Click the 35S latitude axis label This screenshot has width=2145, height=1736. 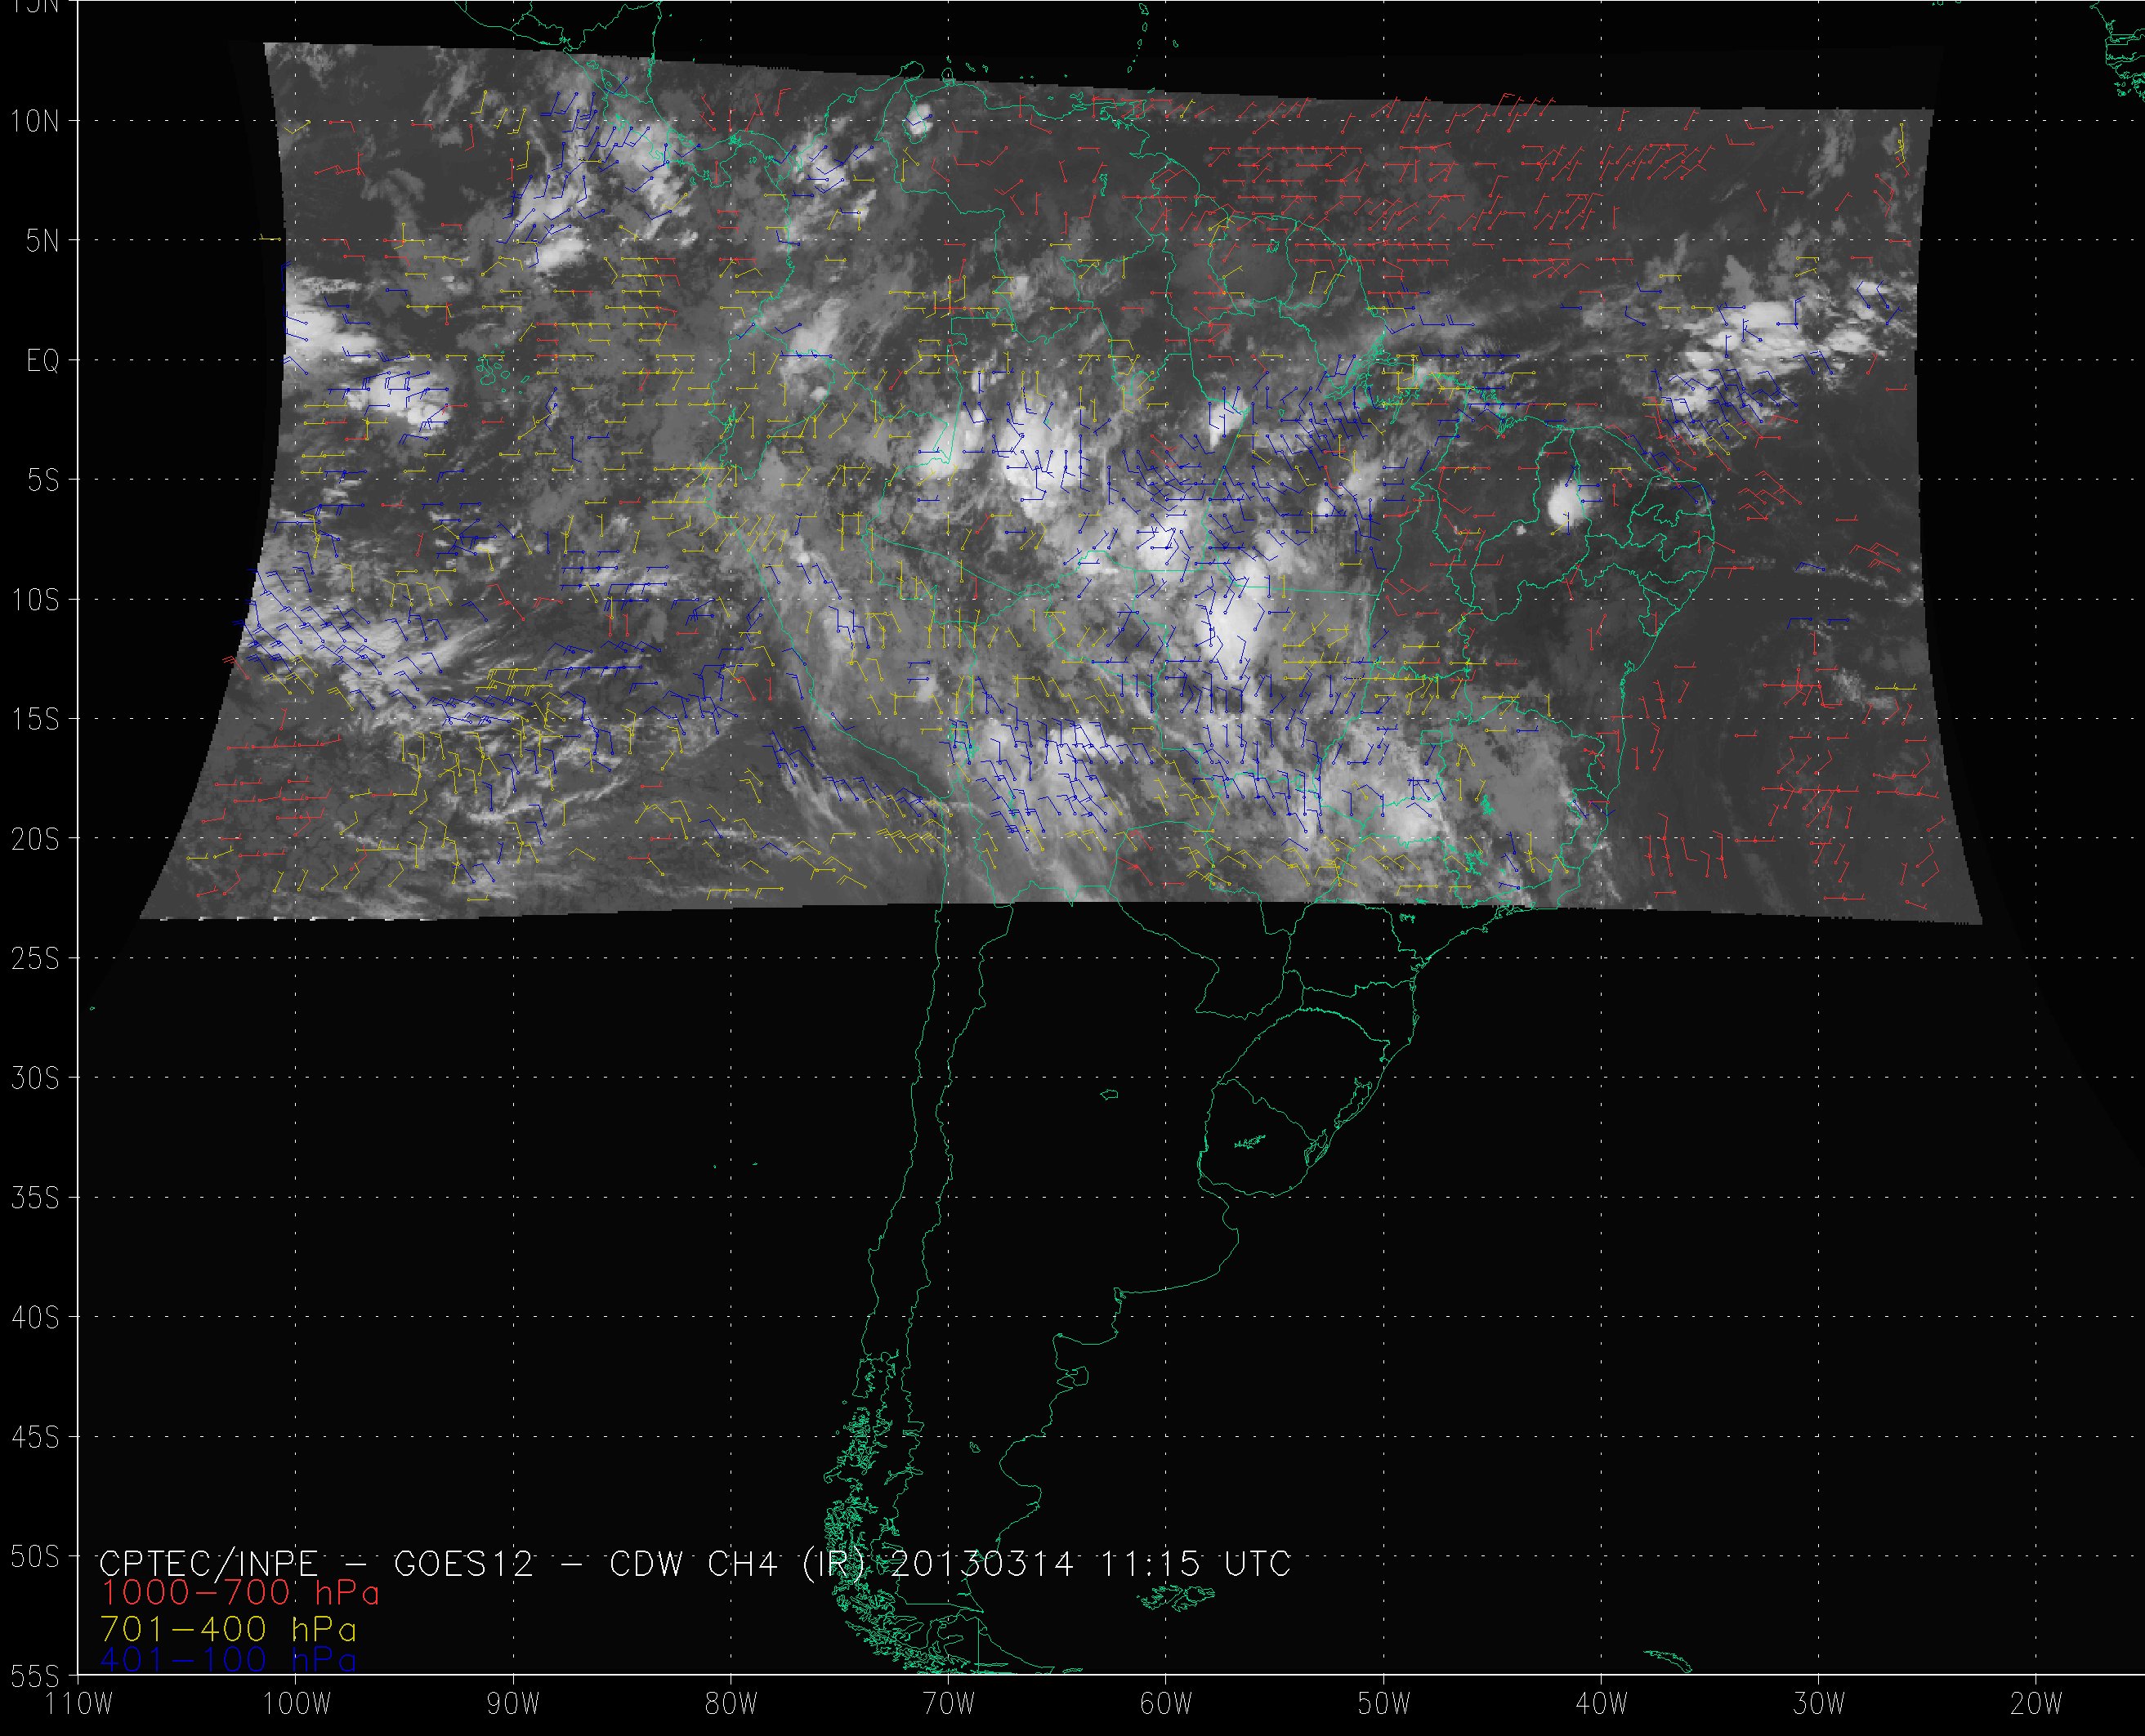coord(35,1198)
